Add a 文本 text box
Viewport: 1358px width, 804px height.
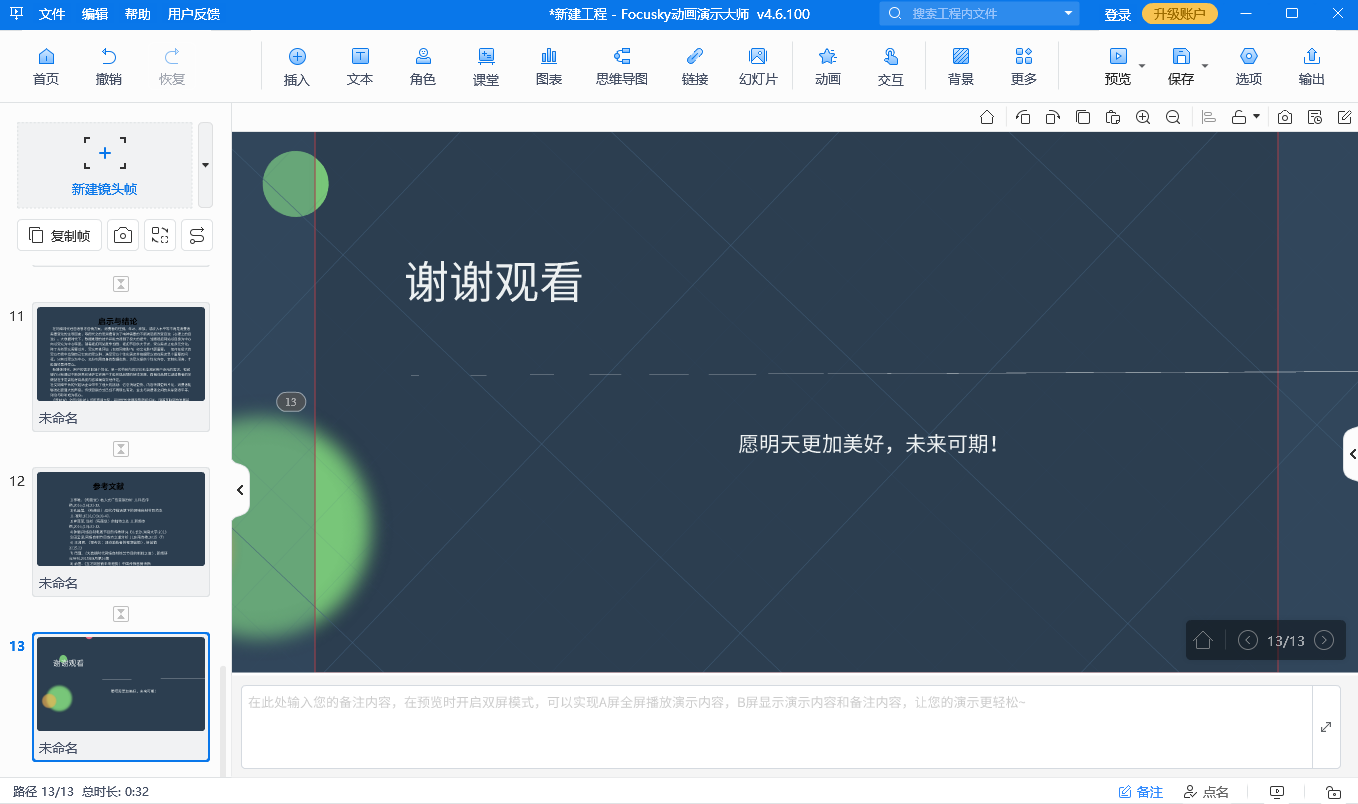pyautogui.click(x=360, y=67)
